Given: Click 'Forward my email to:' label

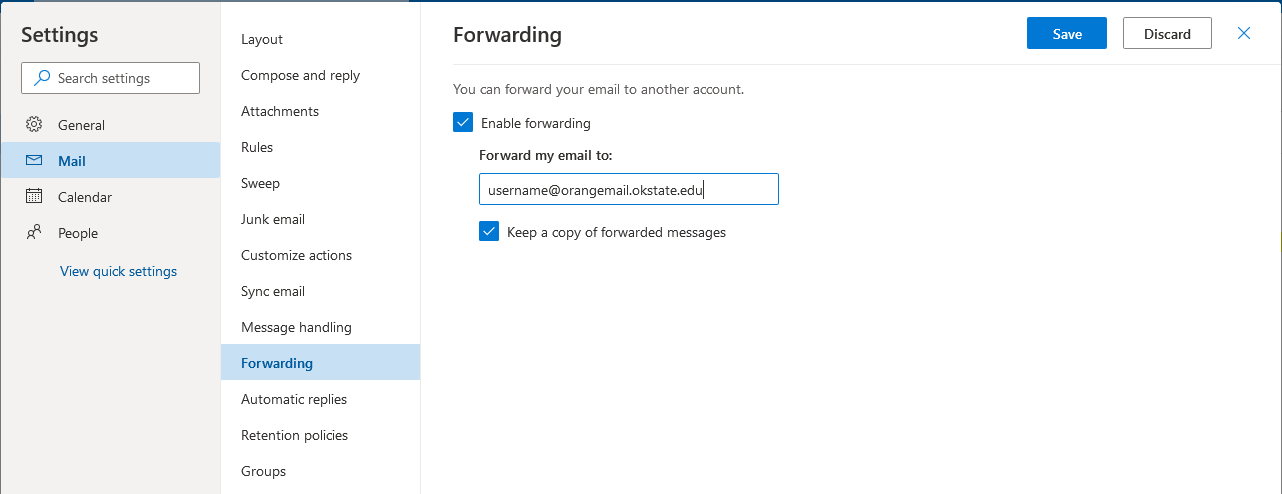Looking at the screenshot, I should pos(546,155).
